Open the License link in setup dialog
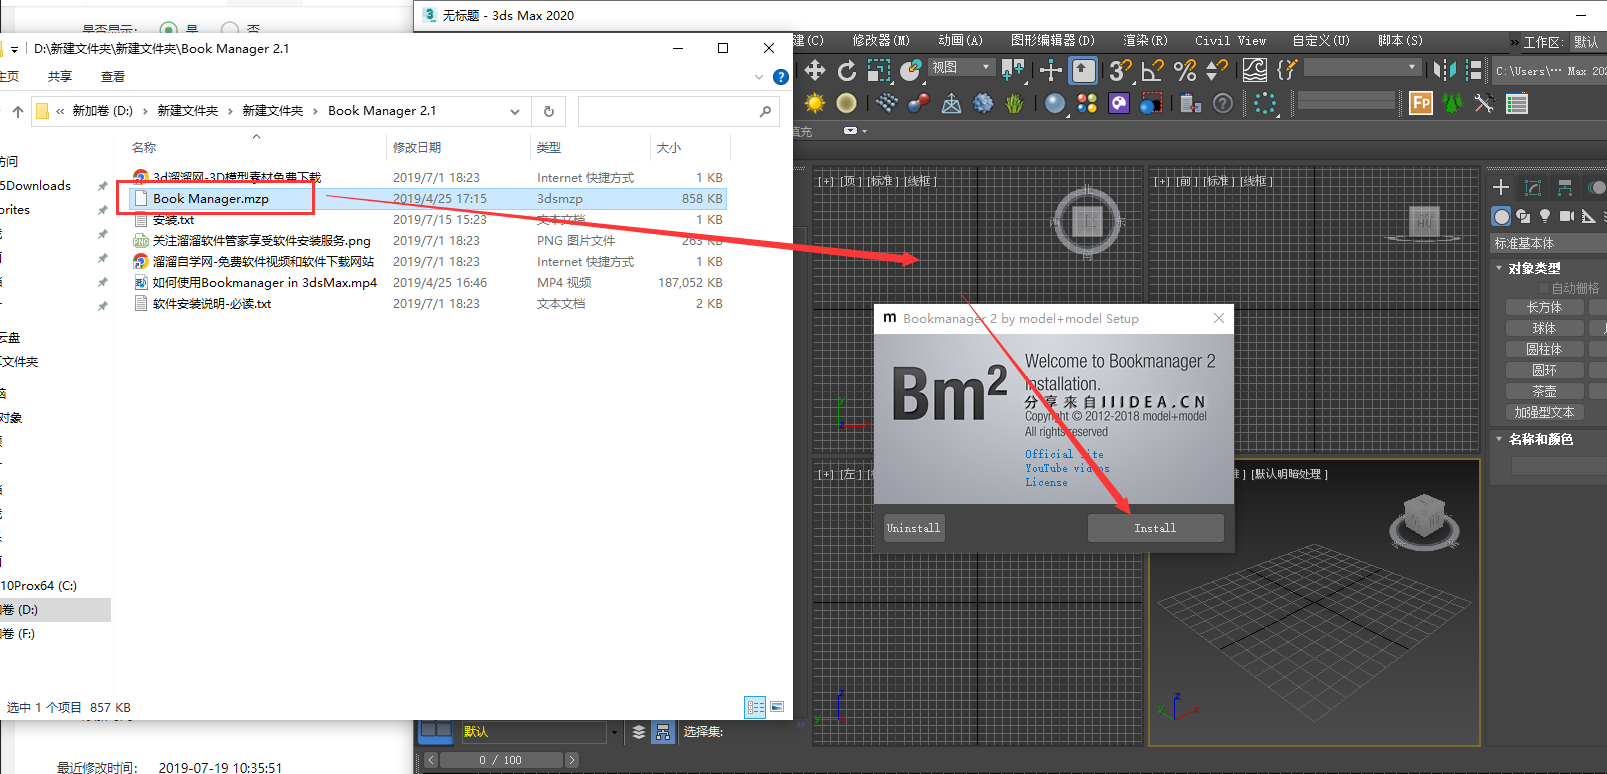The width and height of the screenshot is (1607, 774). [1046, 483]
